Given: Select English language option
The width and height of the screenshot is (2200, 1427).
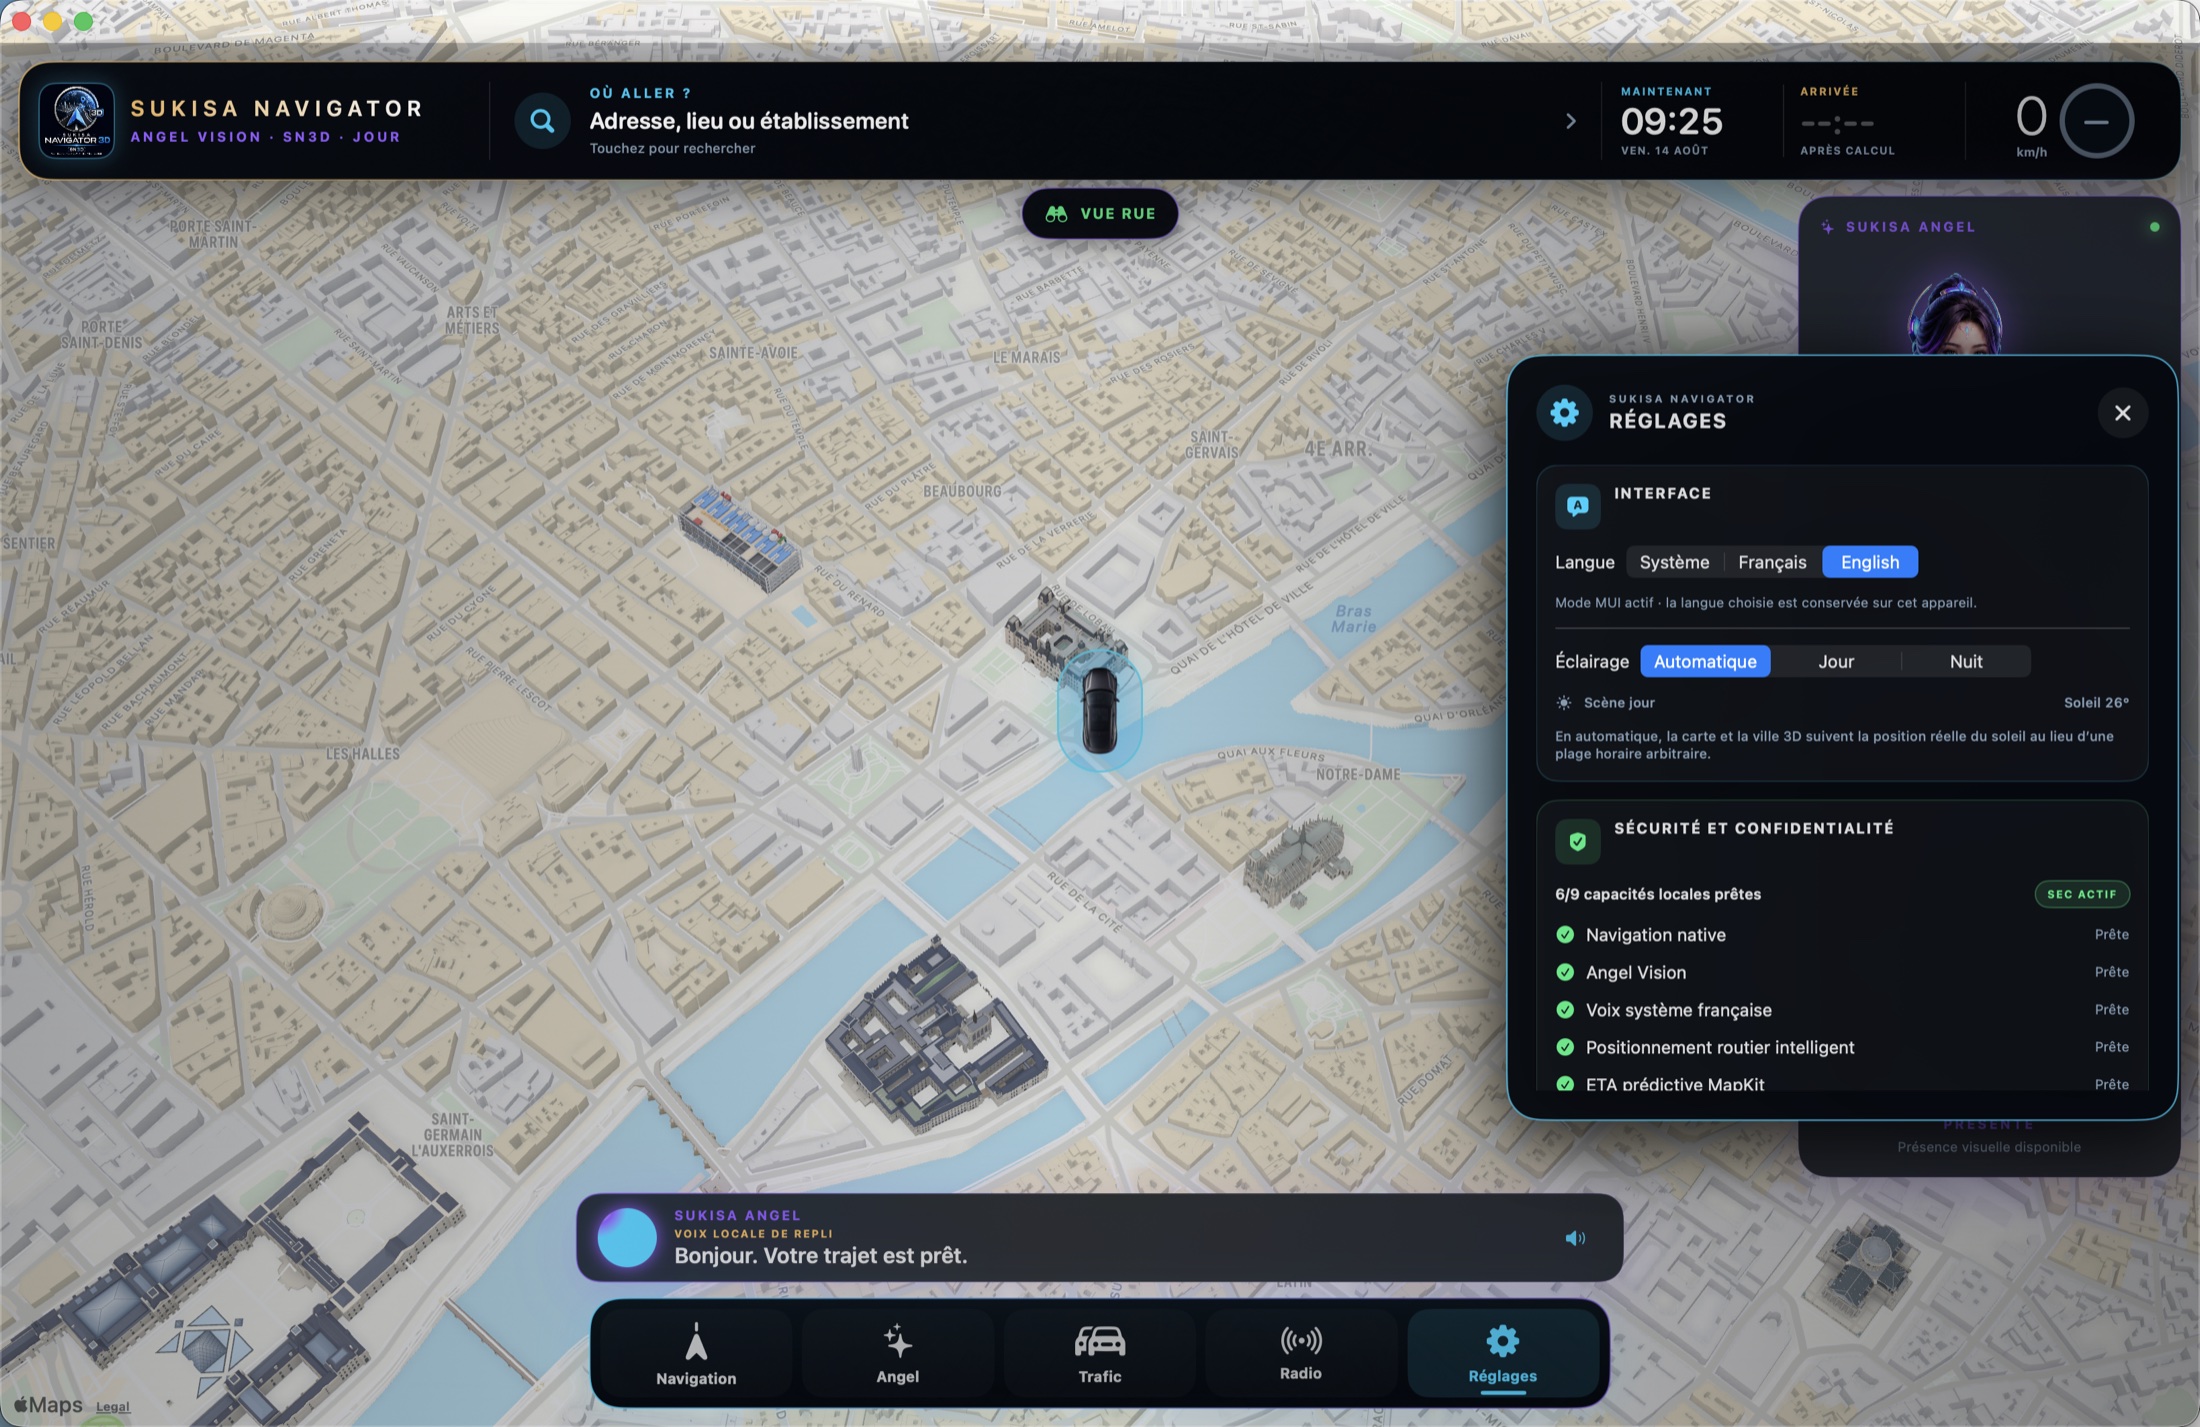Looking at the screenshot, I should [1869, 562].
